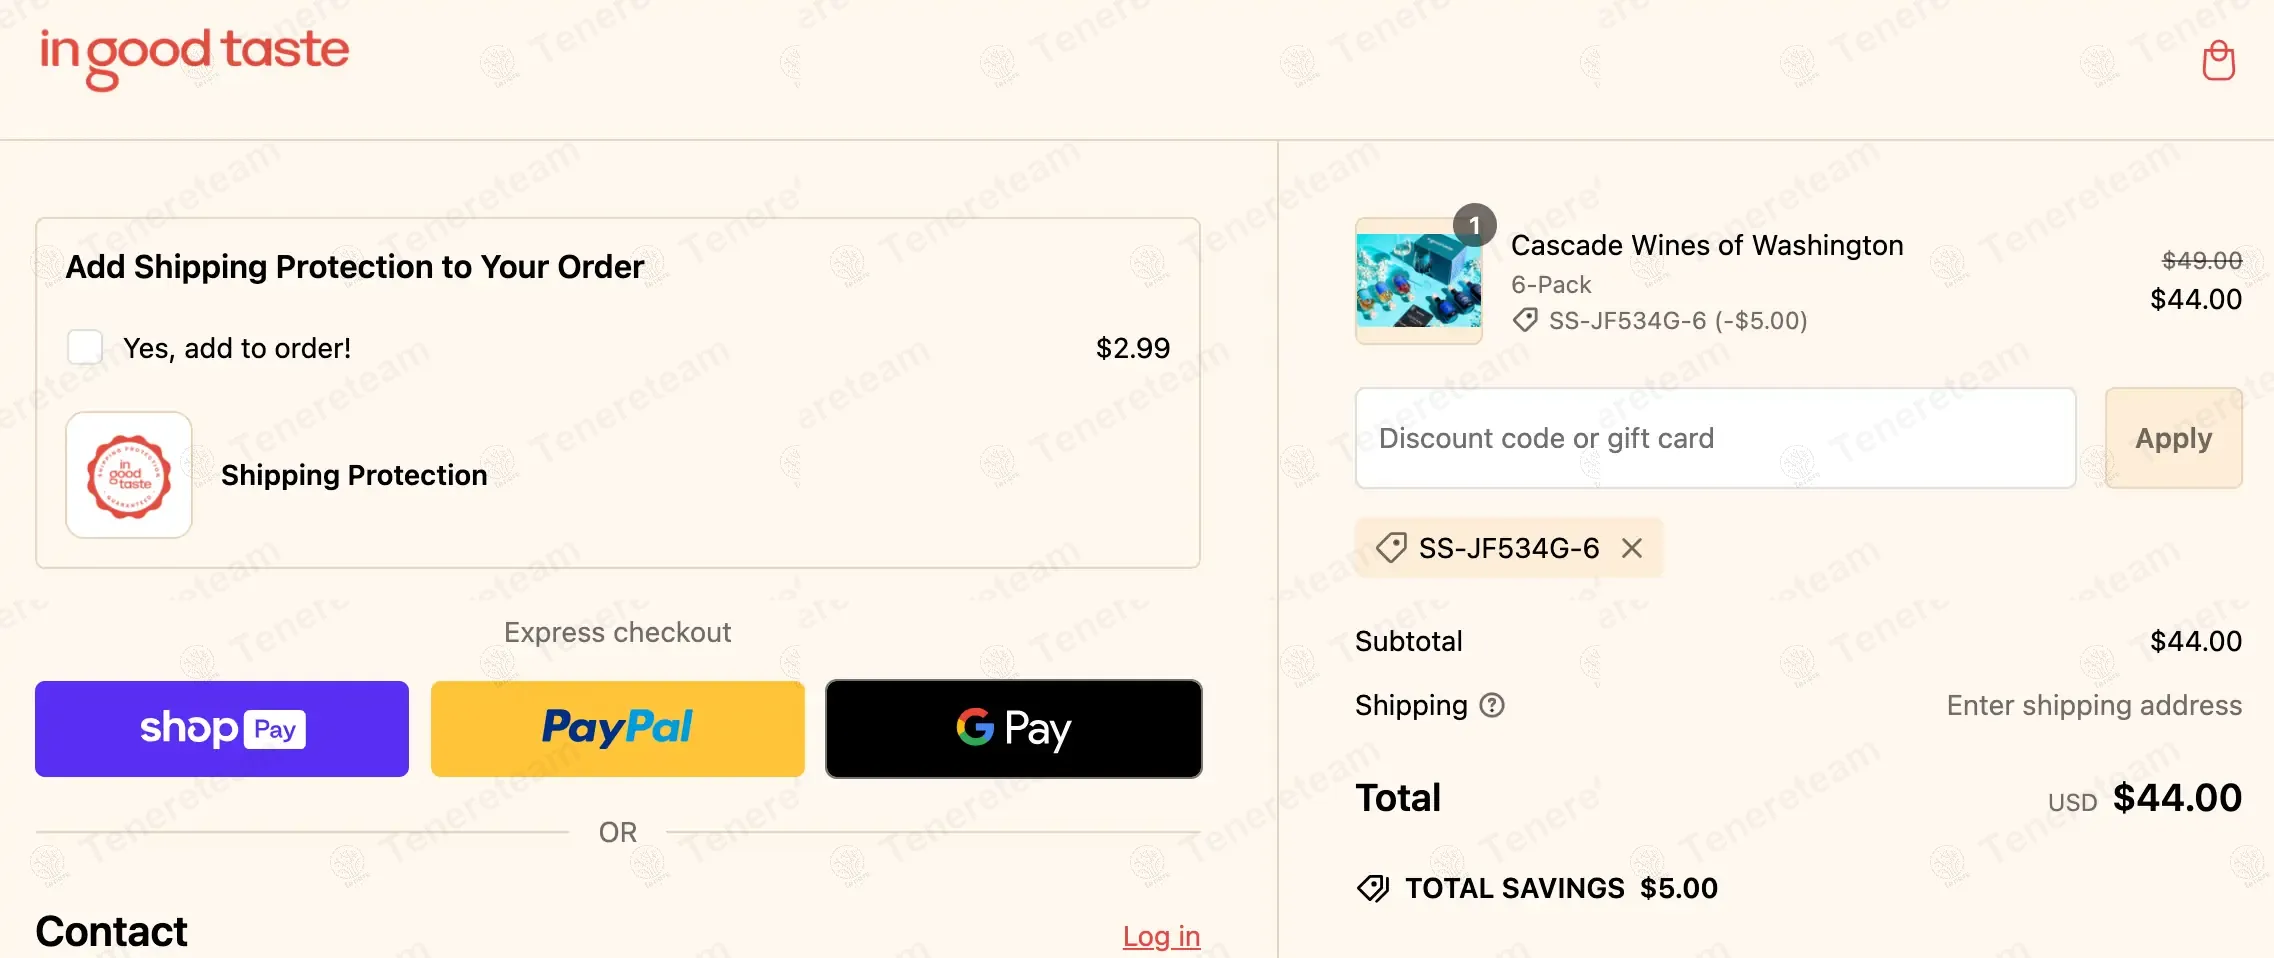Select Google Pay express checkout
The image size is (2274, 958).
1013,729
